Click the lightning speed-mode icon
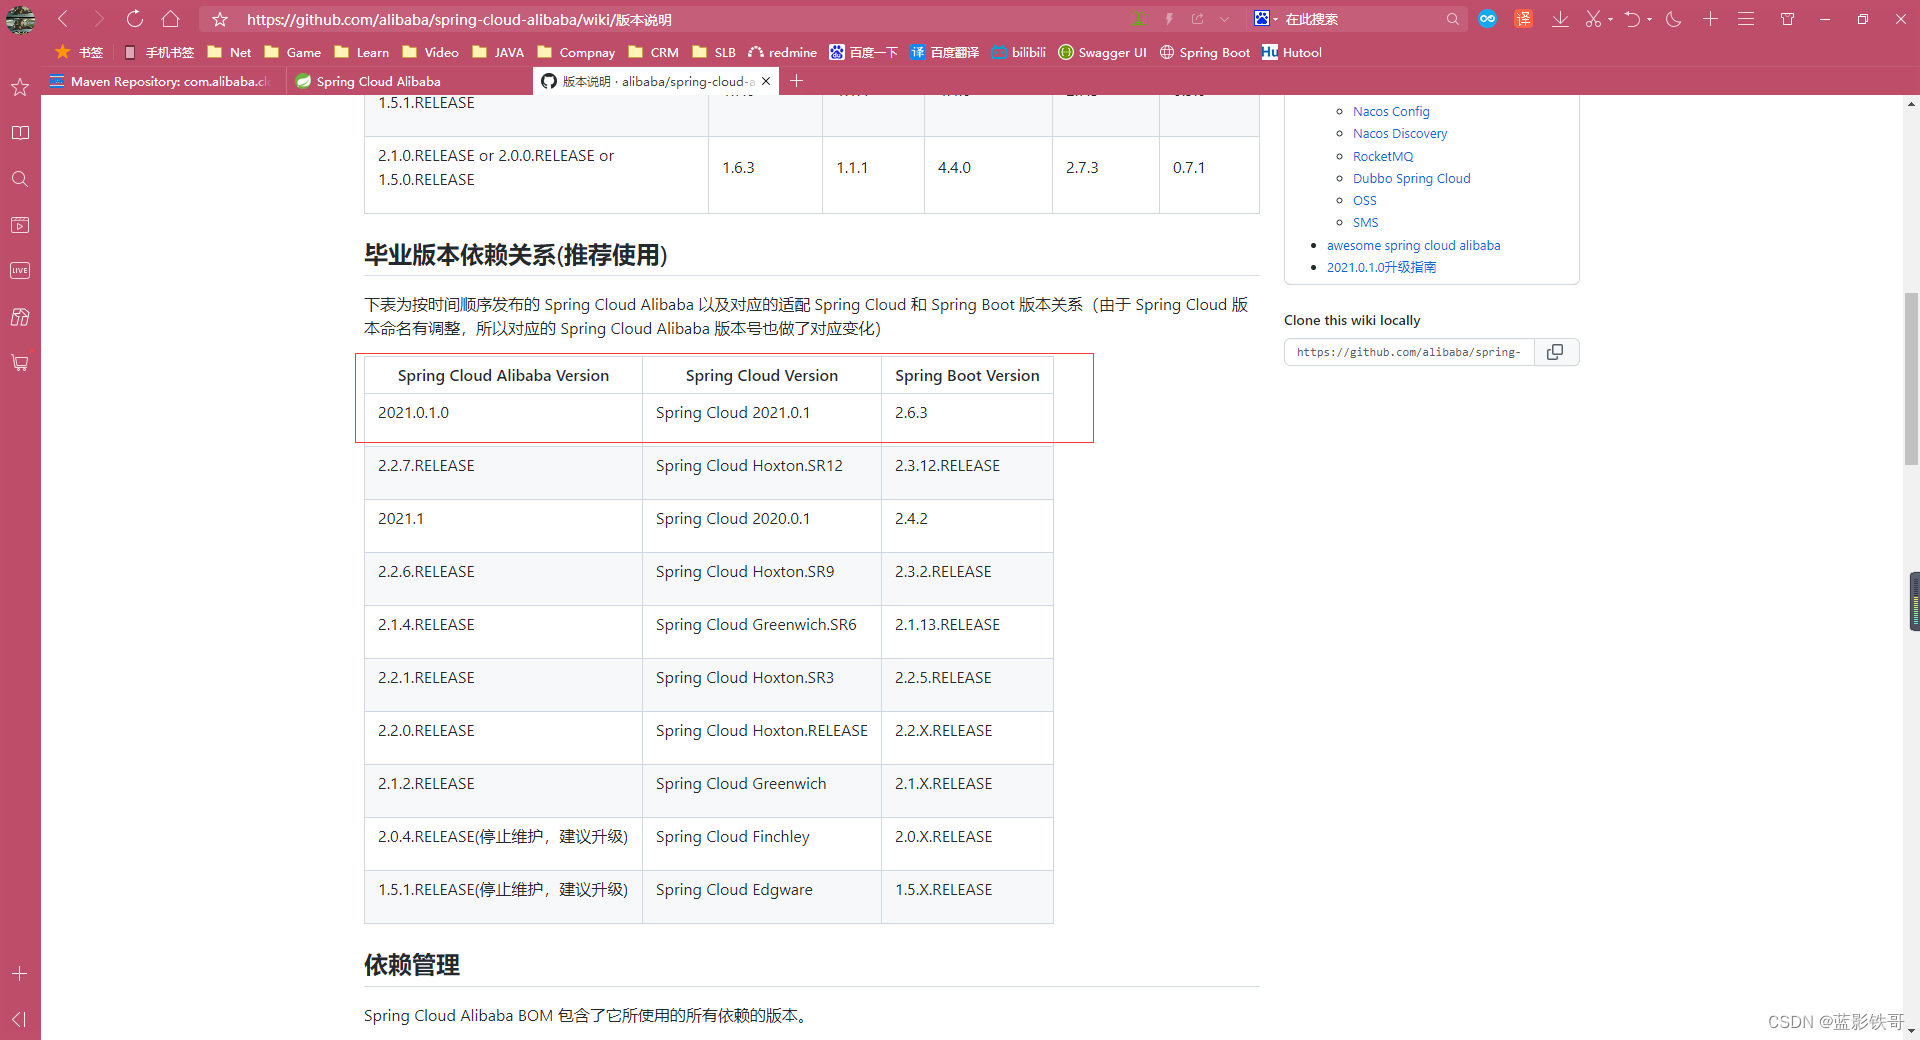 point(1168,19)
